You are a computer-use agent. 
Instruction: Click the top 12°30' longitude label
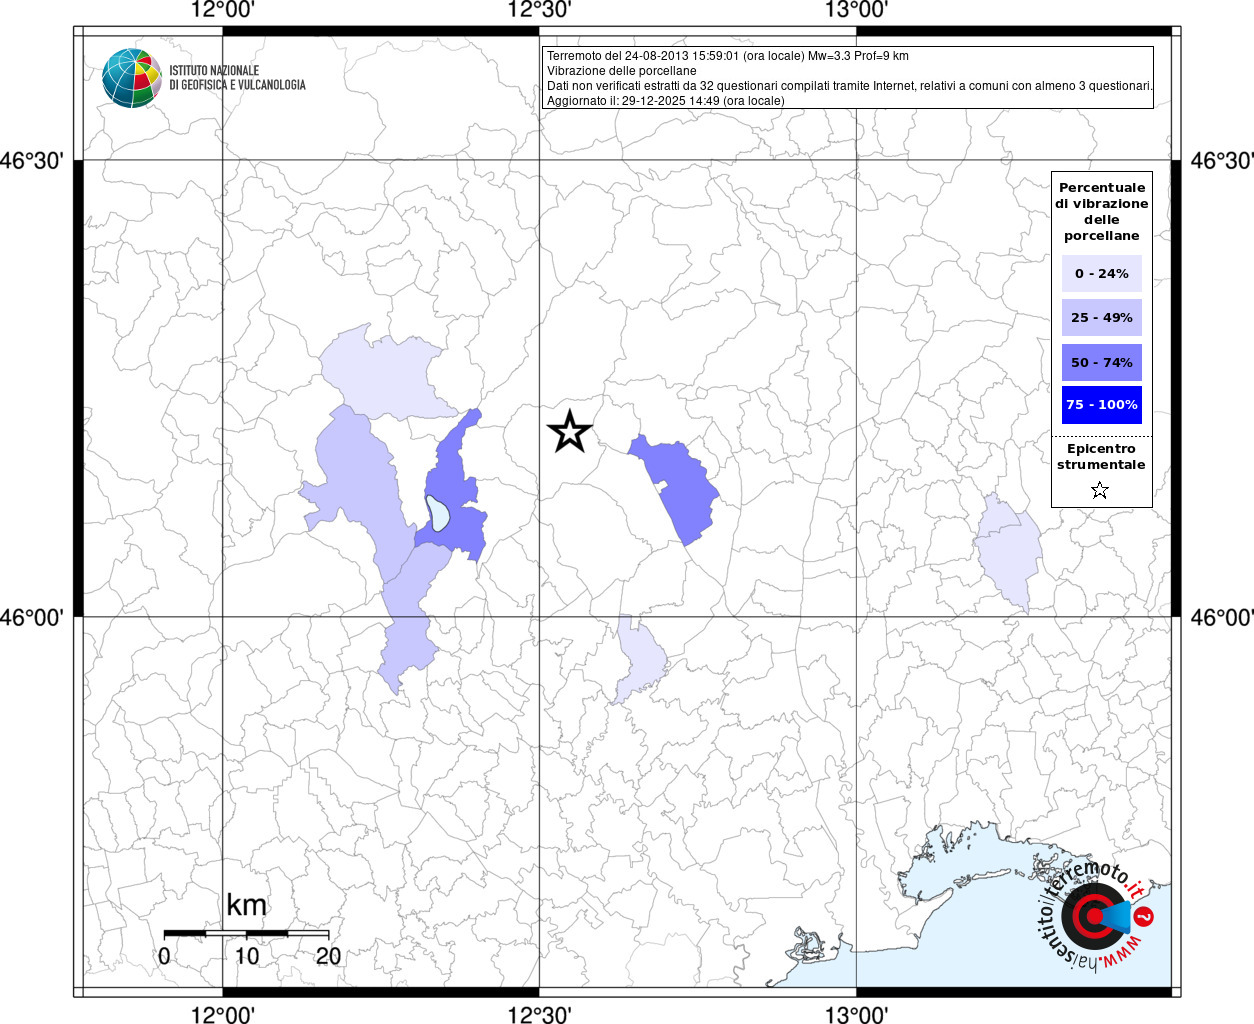539,10
